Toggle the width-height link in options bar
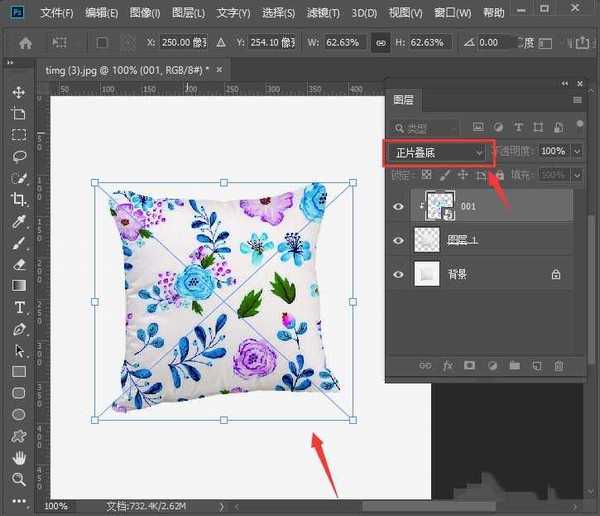Viewport: 600px width, 516px height. point(381,43)
